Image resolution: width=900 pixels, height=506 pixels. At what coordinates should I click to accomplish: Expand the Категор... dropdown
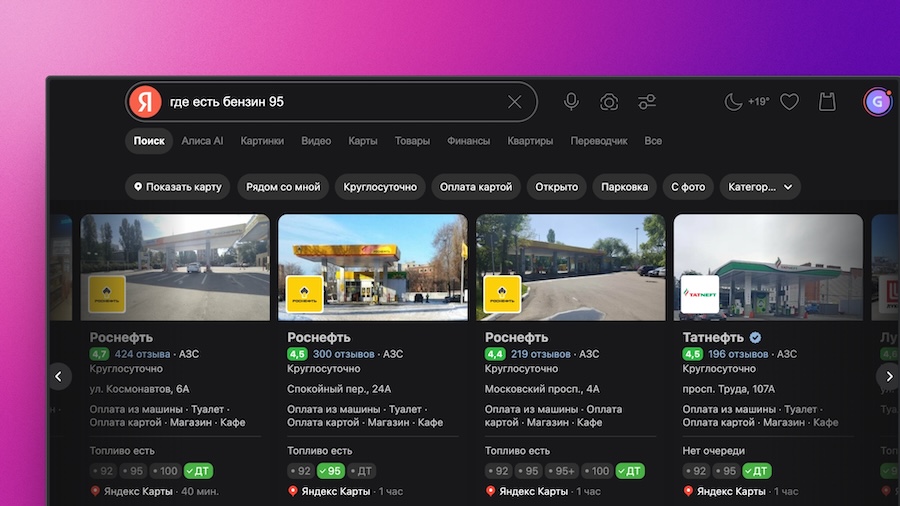click(760, 187)
